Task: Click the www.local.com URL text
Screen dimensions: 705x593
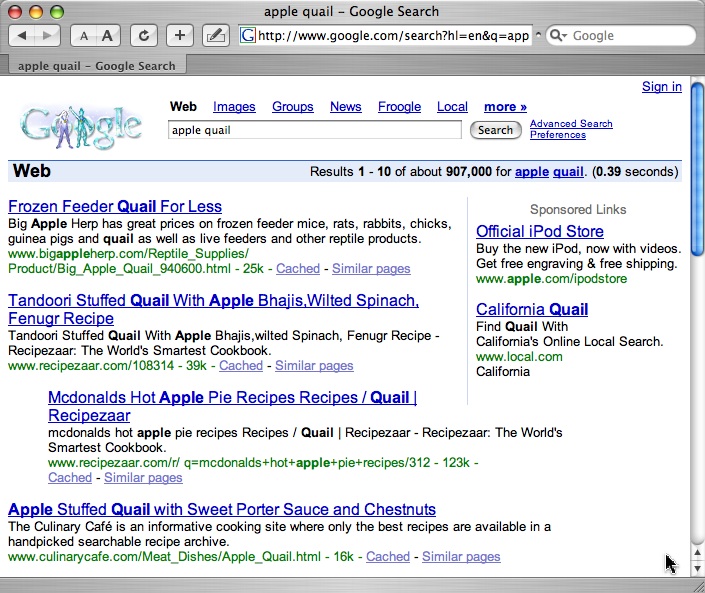Action: 519,357
